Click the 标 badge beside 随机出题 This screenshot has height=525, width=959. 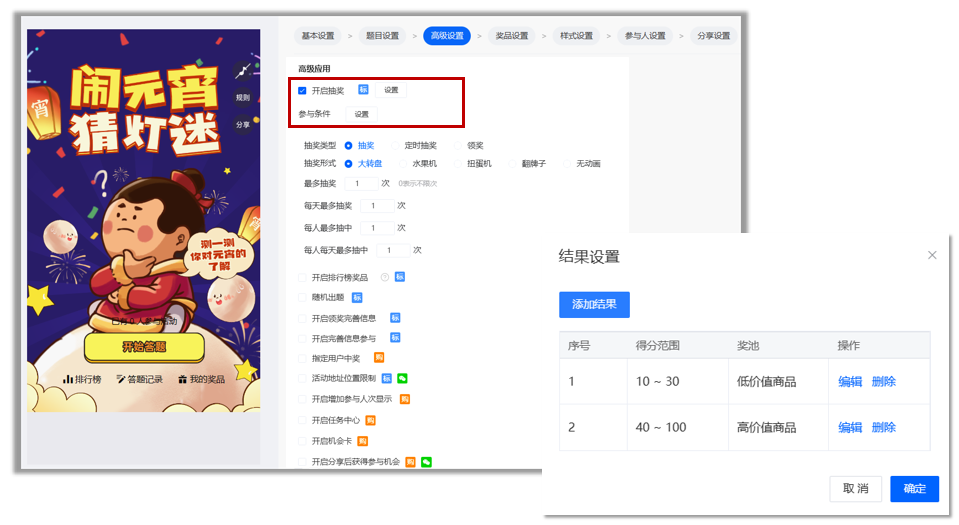point(357,297)
